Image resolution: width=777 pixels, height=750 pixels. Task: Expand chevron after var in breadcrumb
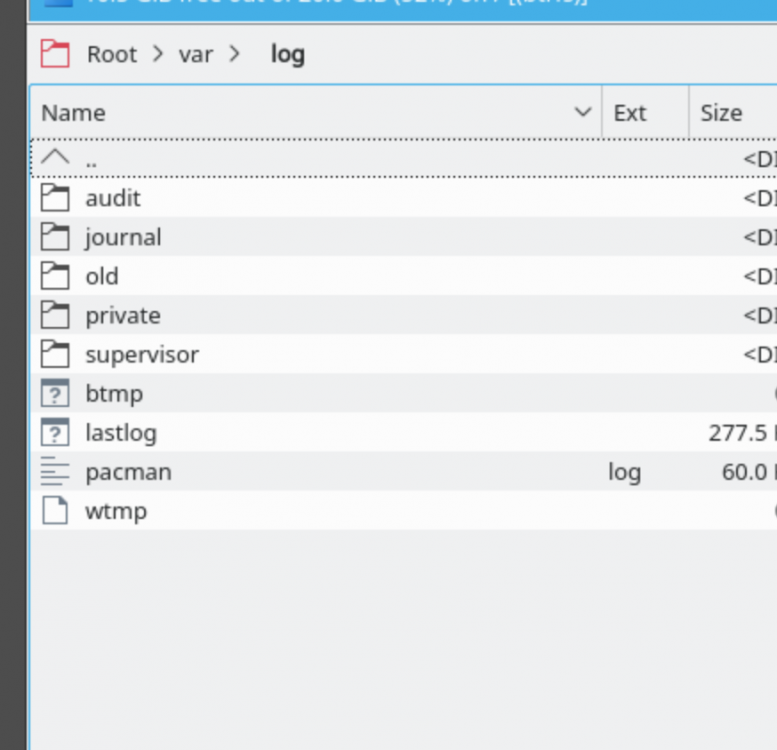tap(234, 54)
